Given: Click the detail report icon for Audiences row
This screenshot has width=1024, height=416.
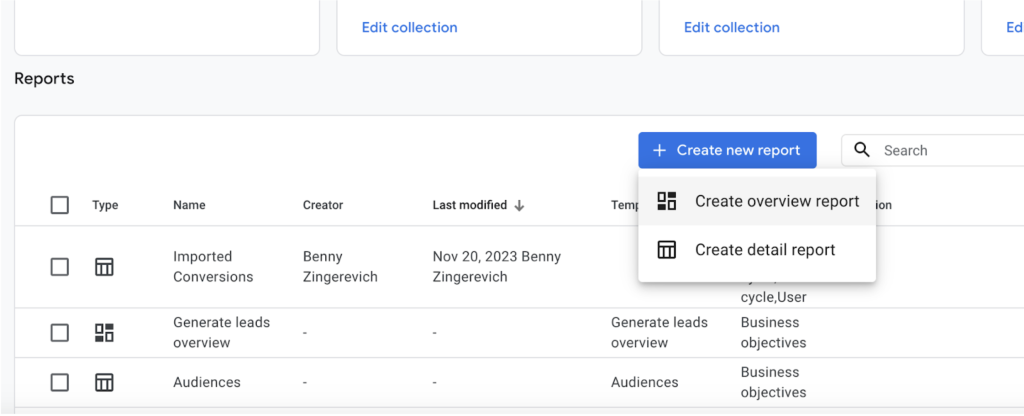Looking at the screenshot, I should [x=104, y=382].
